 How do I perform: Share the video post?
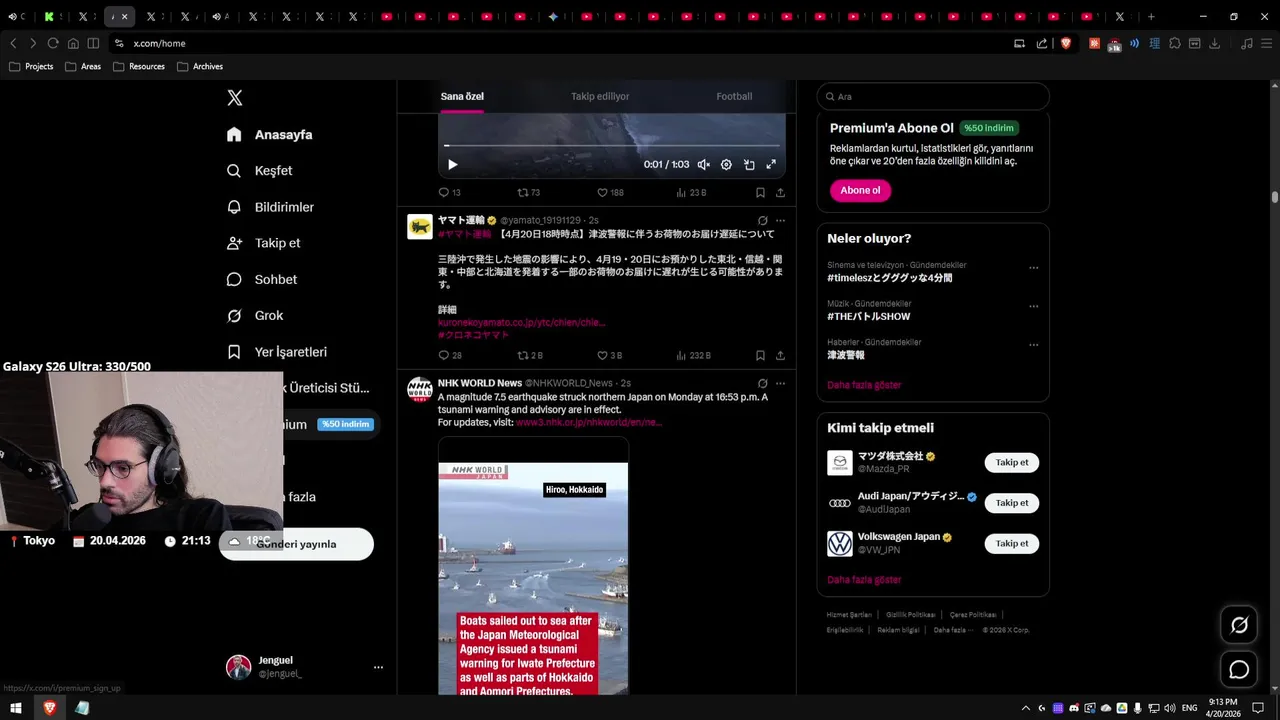(780, 192)
